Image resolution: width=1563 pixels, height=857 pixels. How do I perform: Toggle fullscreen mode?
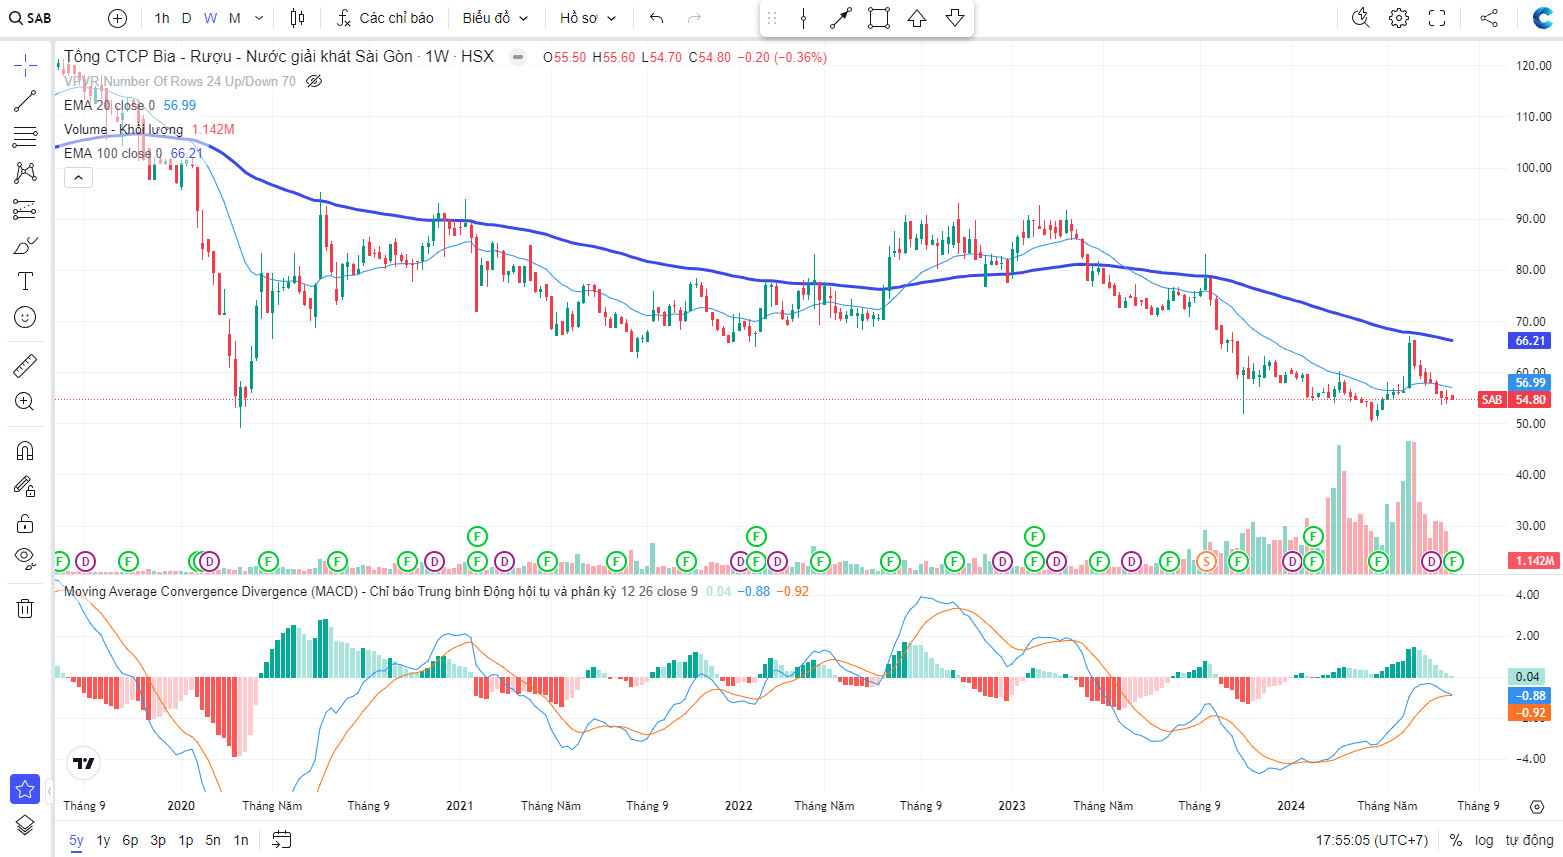coord(1437,18)
